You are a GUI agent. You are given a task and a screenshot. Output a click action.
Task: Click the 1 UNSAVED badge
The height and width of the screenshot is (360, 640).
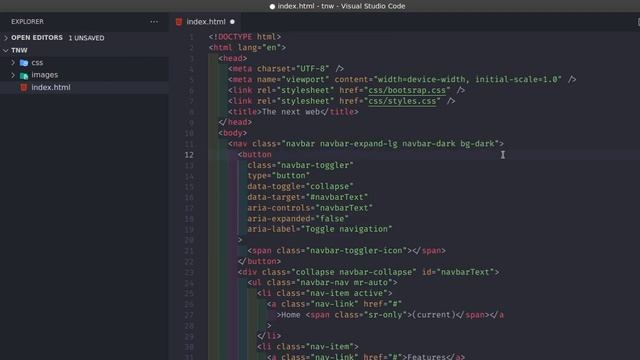point(86,38)
